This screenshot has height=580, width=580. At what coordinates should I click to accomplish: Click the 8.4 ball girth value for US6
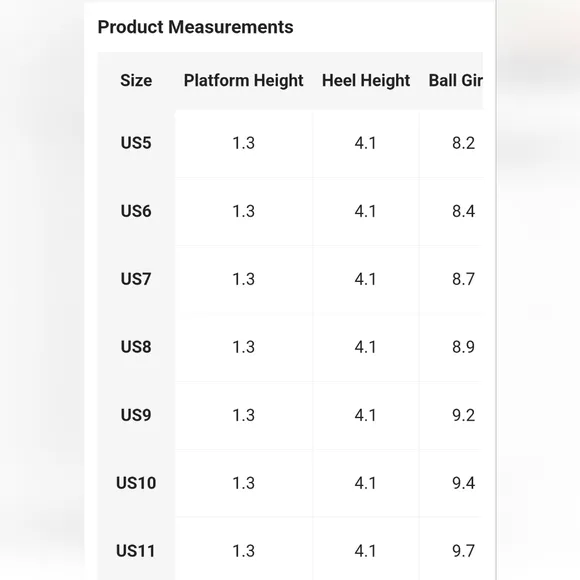(x=463, y=211)
